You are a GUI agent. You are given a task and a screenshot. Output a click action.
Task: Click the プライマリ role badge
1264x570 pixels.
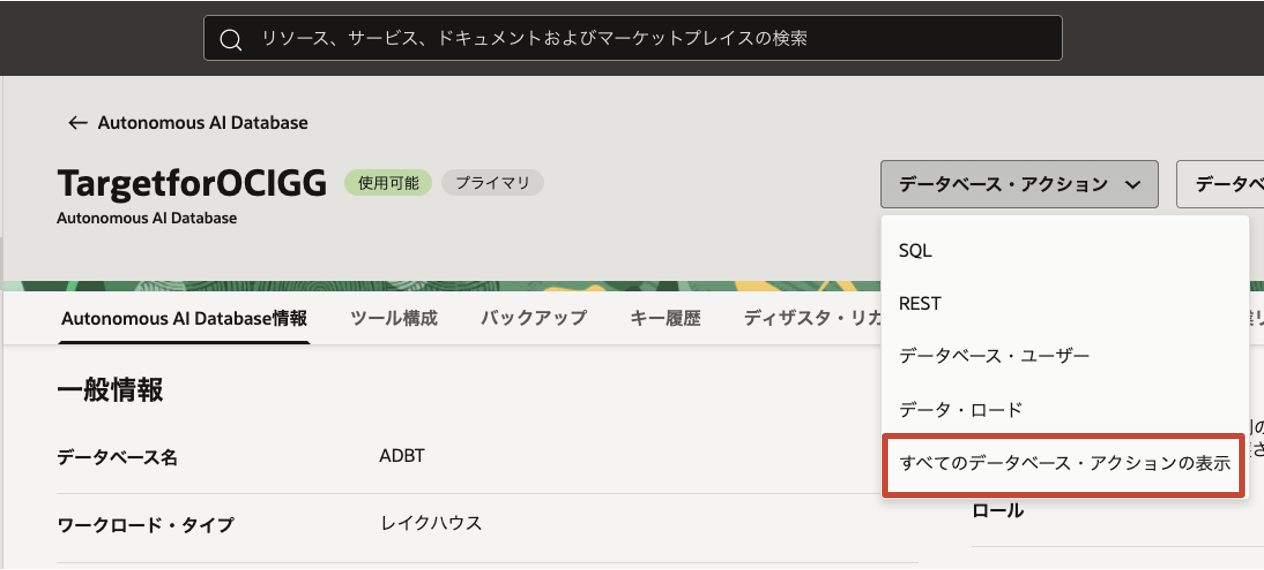492,183
